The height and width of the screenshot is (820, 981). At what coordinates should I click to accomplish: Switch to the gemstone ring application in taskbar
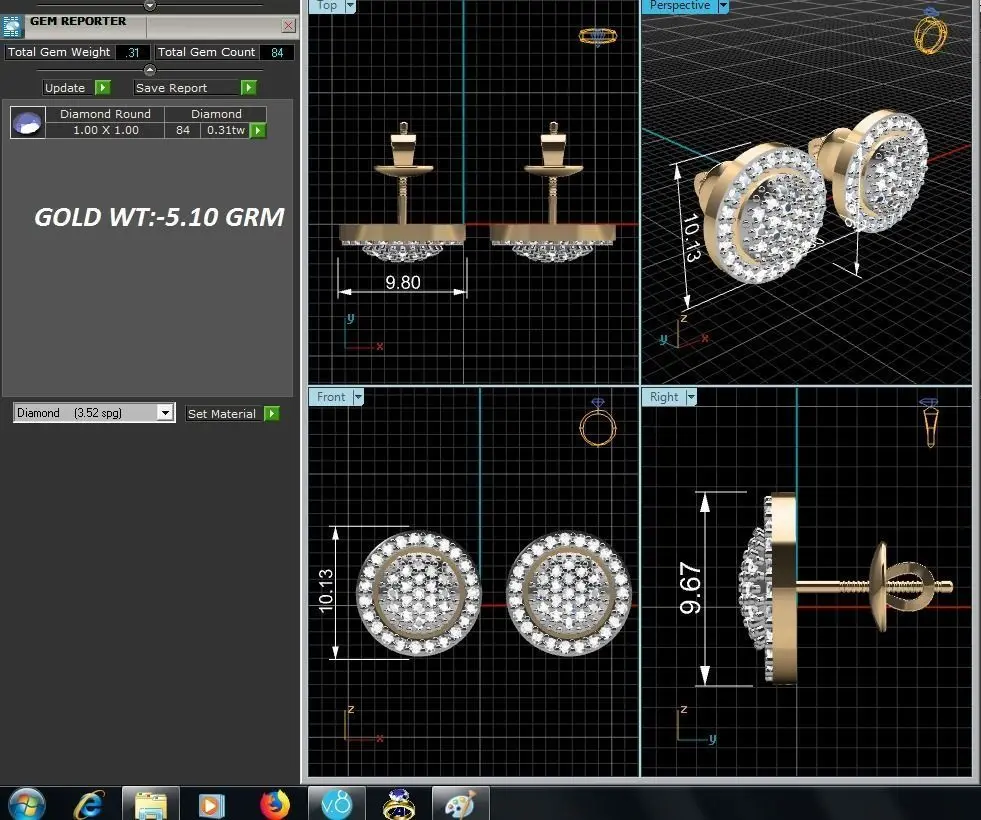[x=398, y=804]
